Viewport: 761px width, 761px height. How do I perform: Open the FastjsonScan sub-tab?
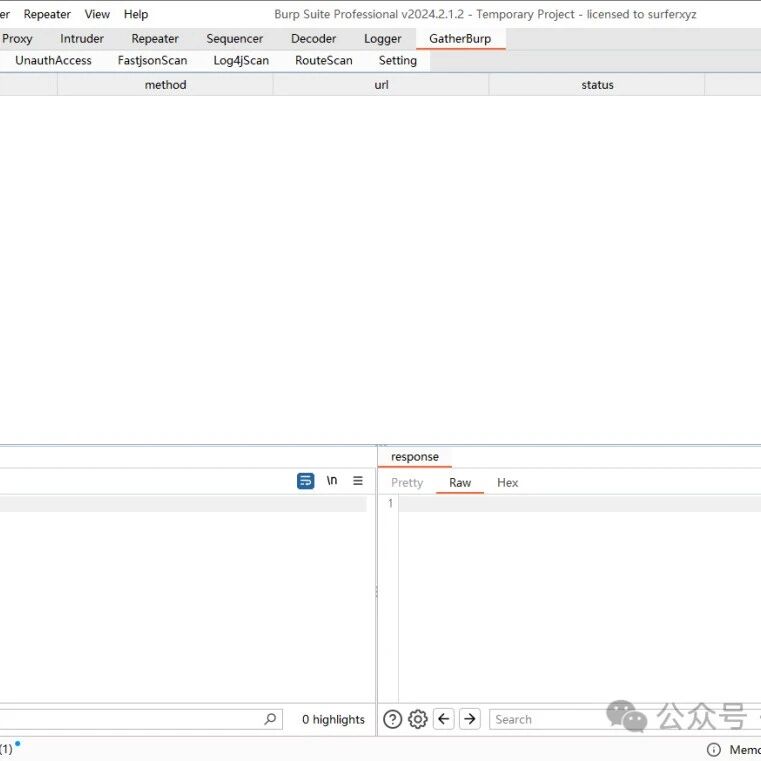coord(152,61)
